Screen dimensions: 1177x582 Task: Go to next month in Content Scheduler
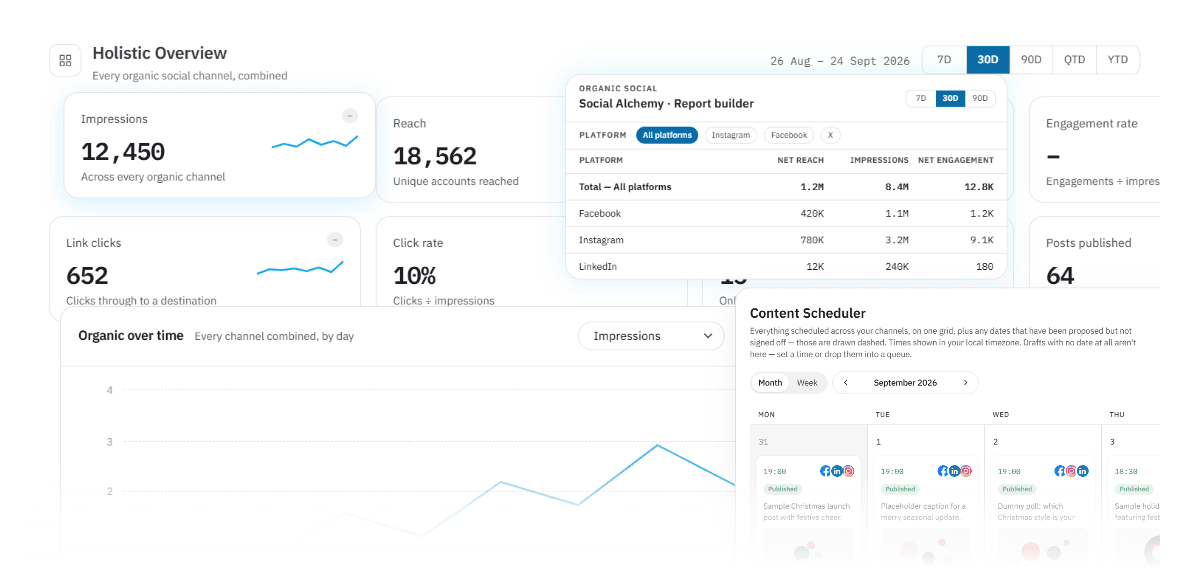pos(965,382)
